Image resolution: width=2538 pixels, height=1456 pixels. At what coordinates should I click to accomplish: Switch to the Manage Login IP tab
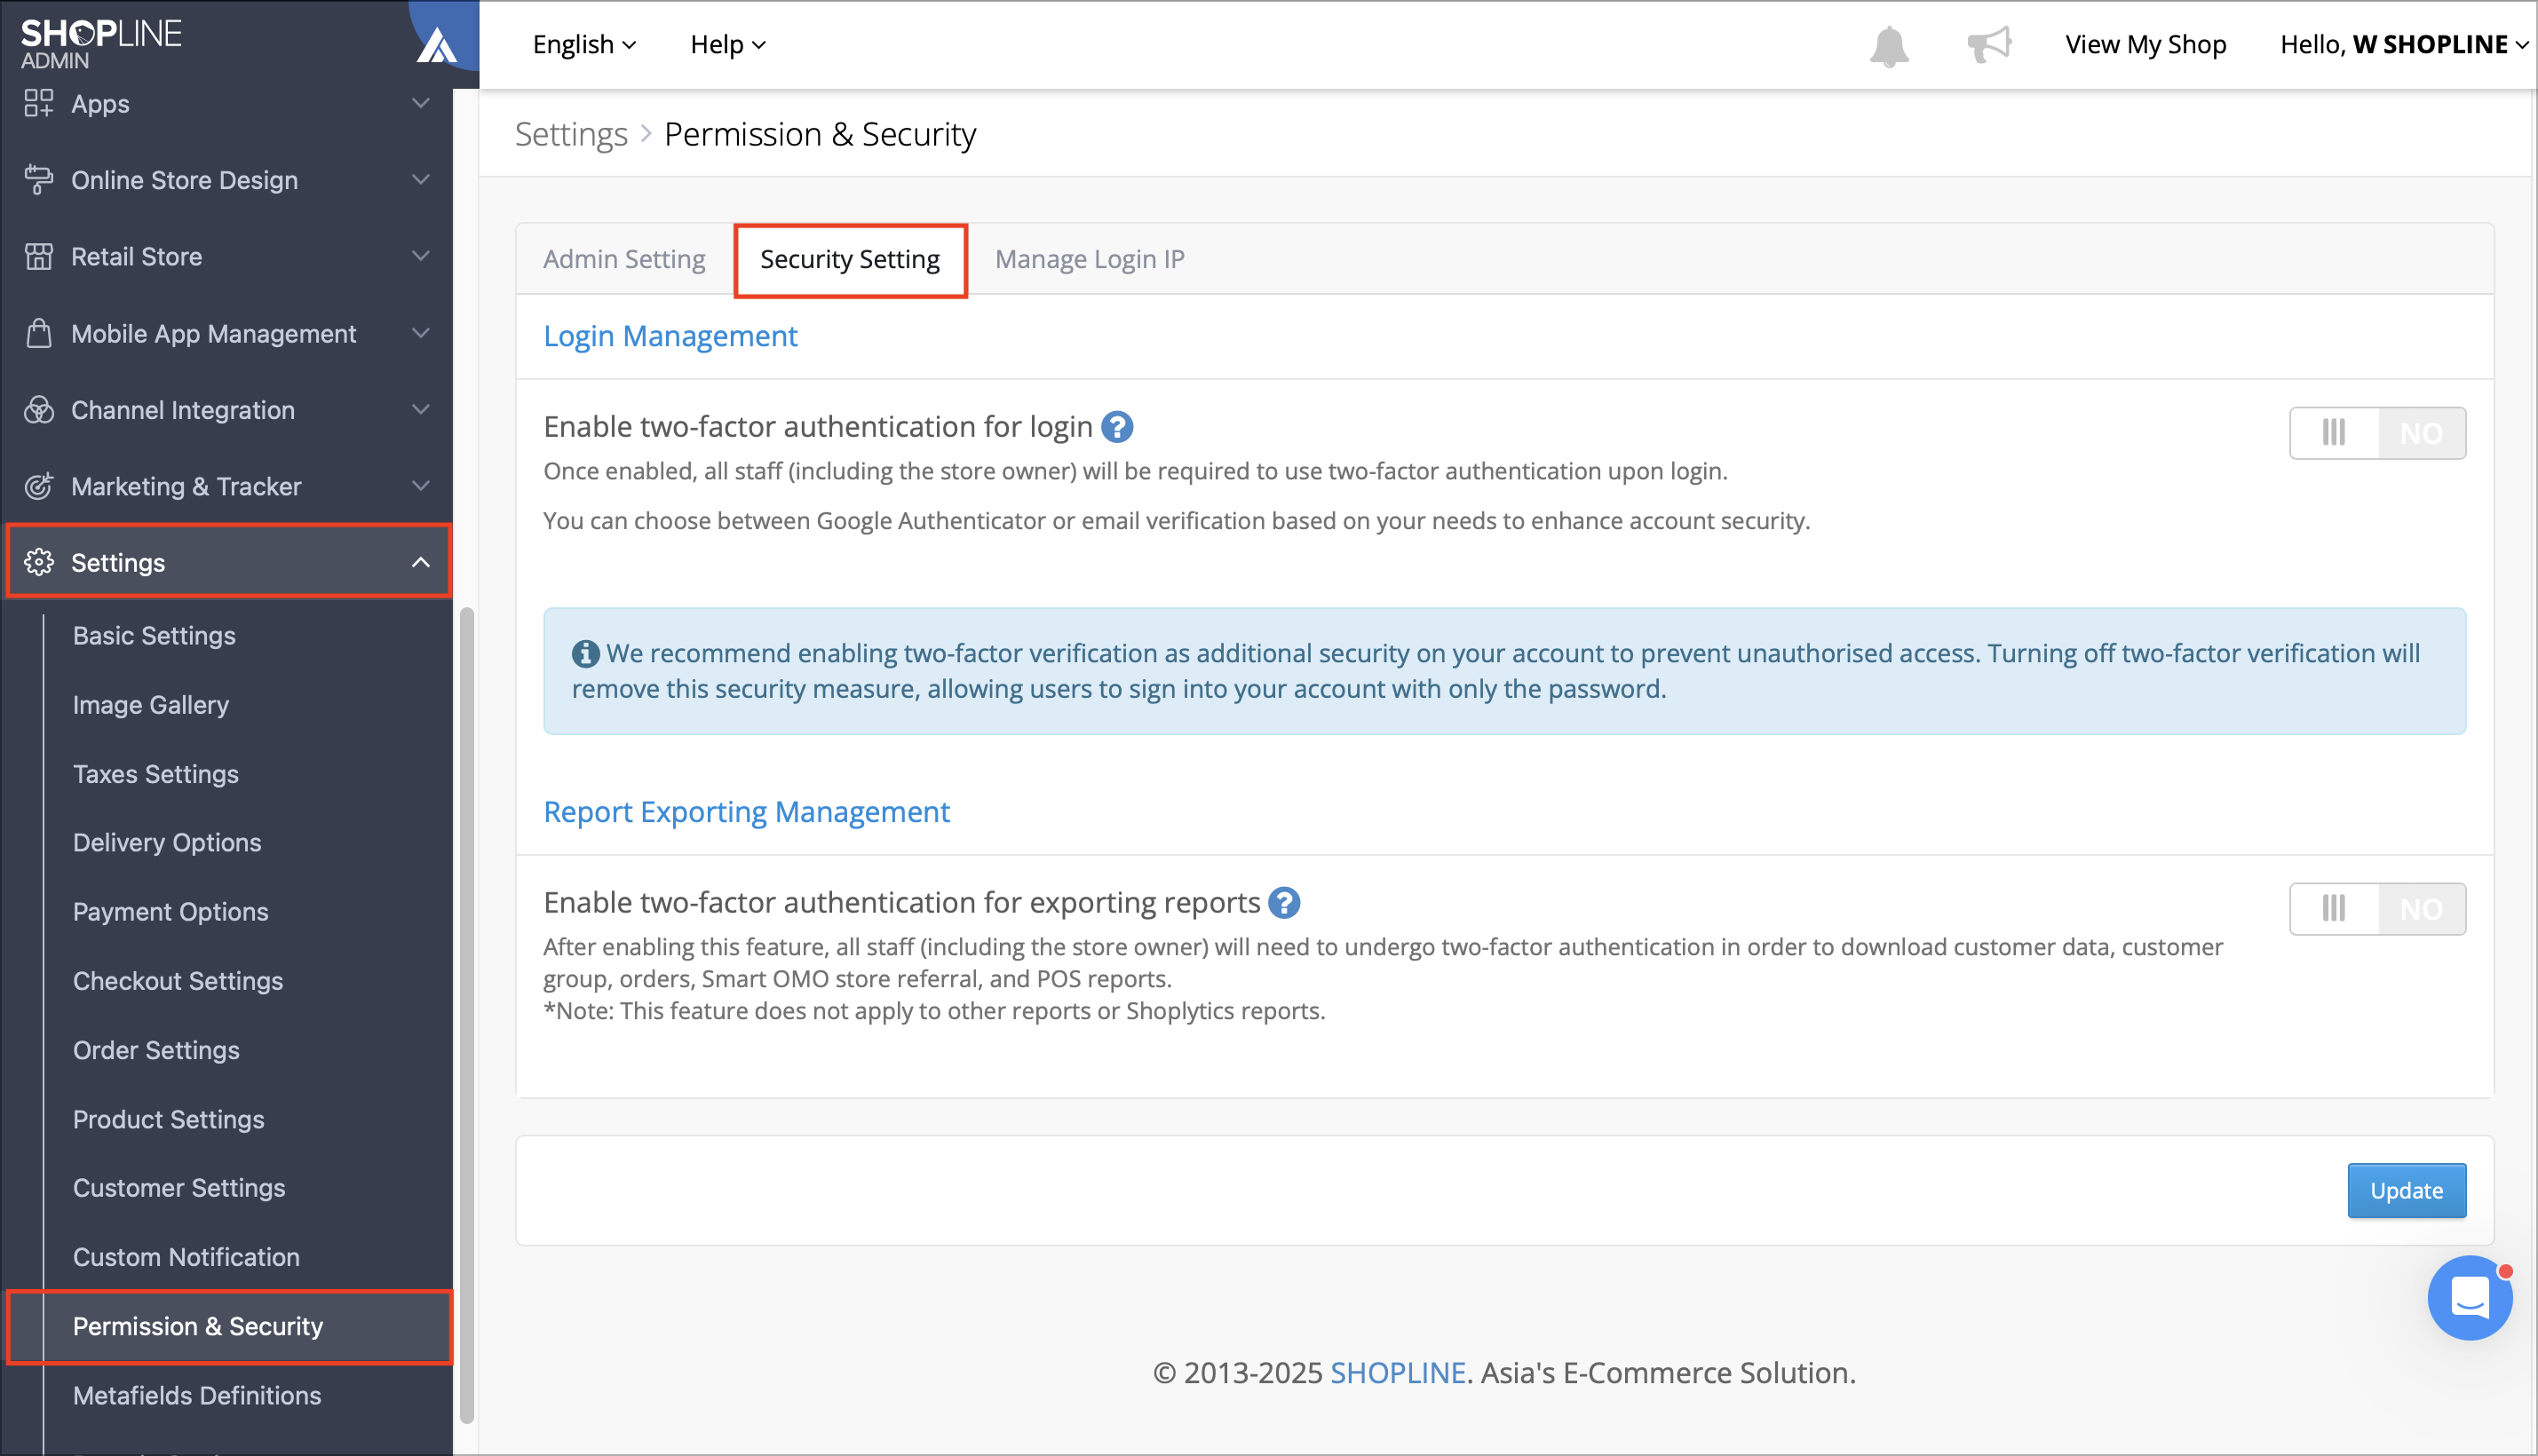click(1089, 259)
